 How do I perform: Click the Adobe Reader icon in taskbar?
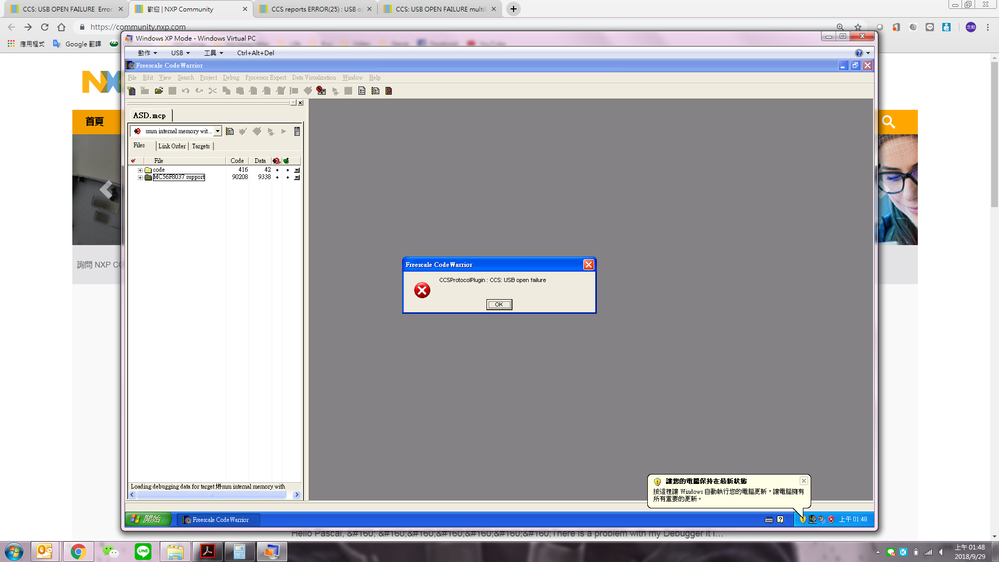click(207, 551)
